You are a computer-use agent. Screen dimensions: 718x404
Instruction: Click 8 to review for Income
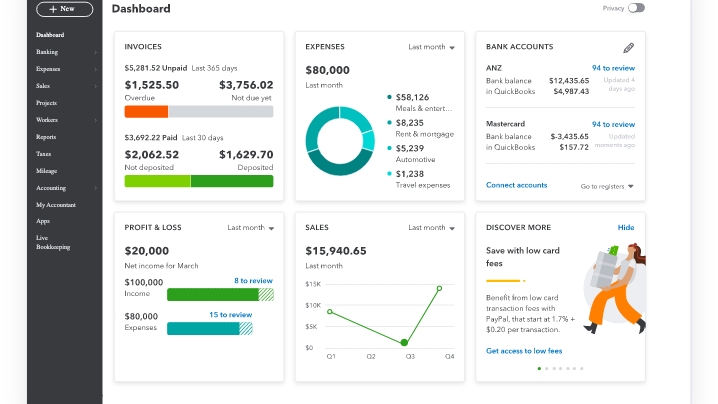click(x=253, y=281)
